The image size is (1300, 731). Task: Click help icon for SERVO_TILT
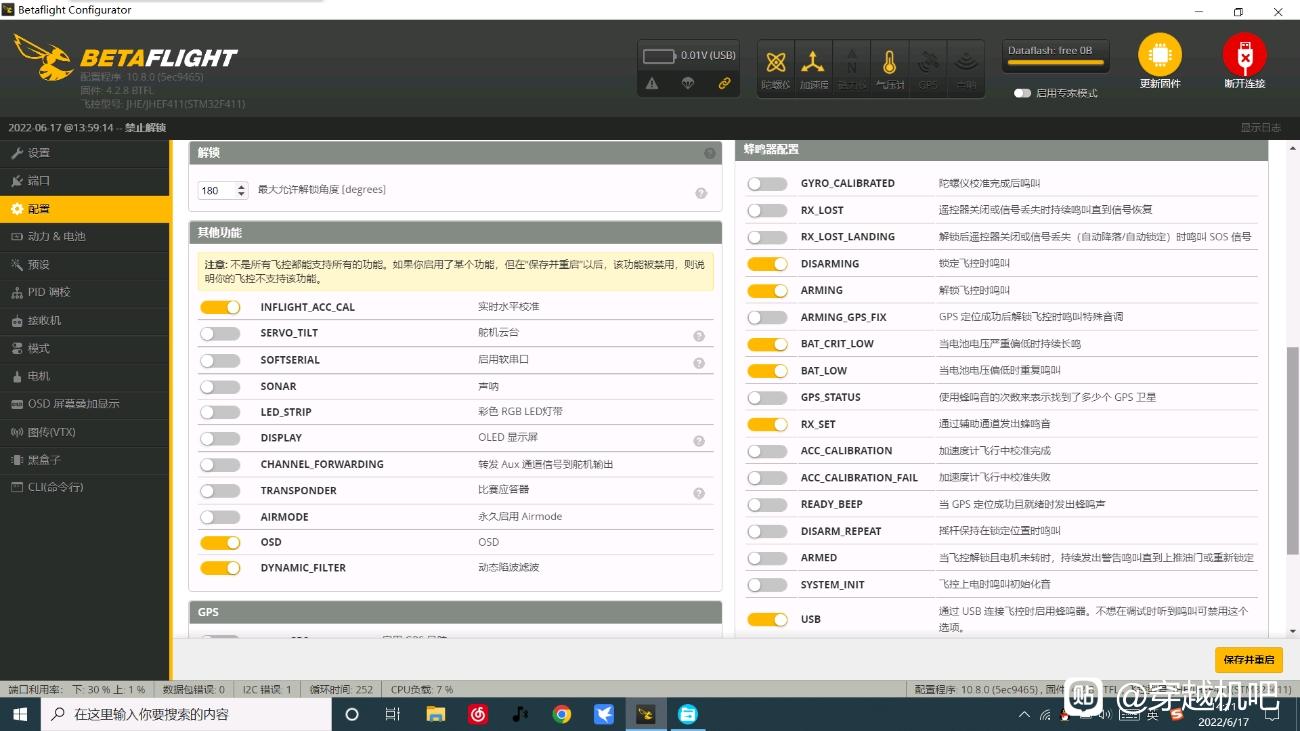click(x=699, y=336)
